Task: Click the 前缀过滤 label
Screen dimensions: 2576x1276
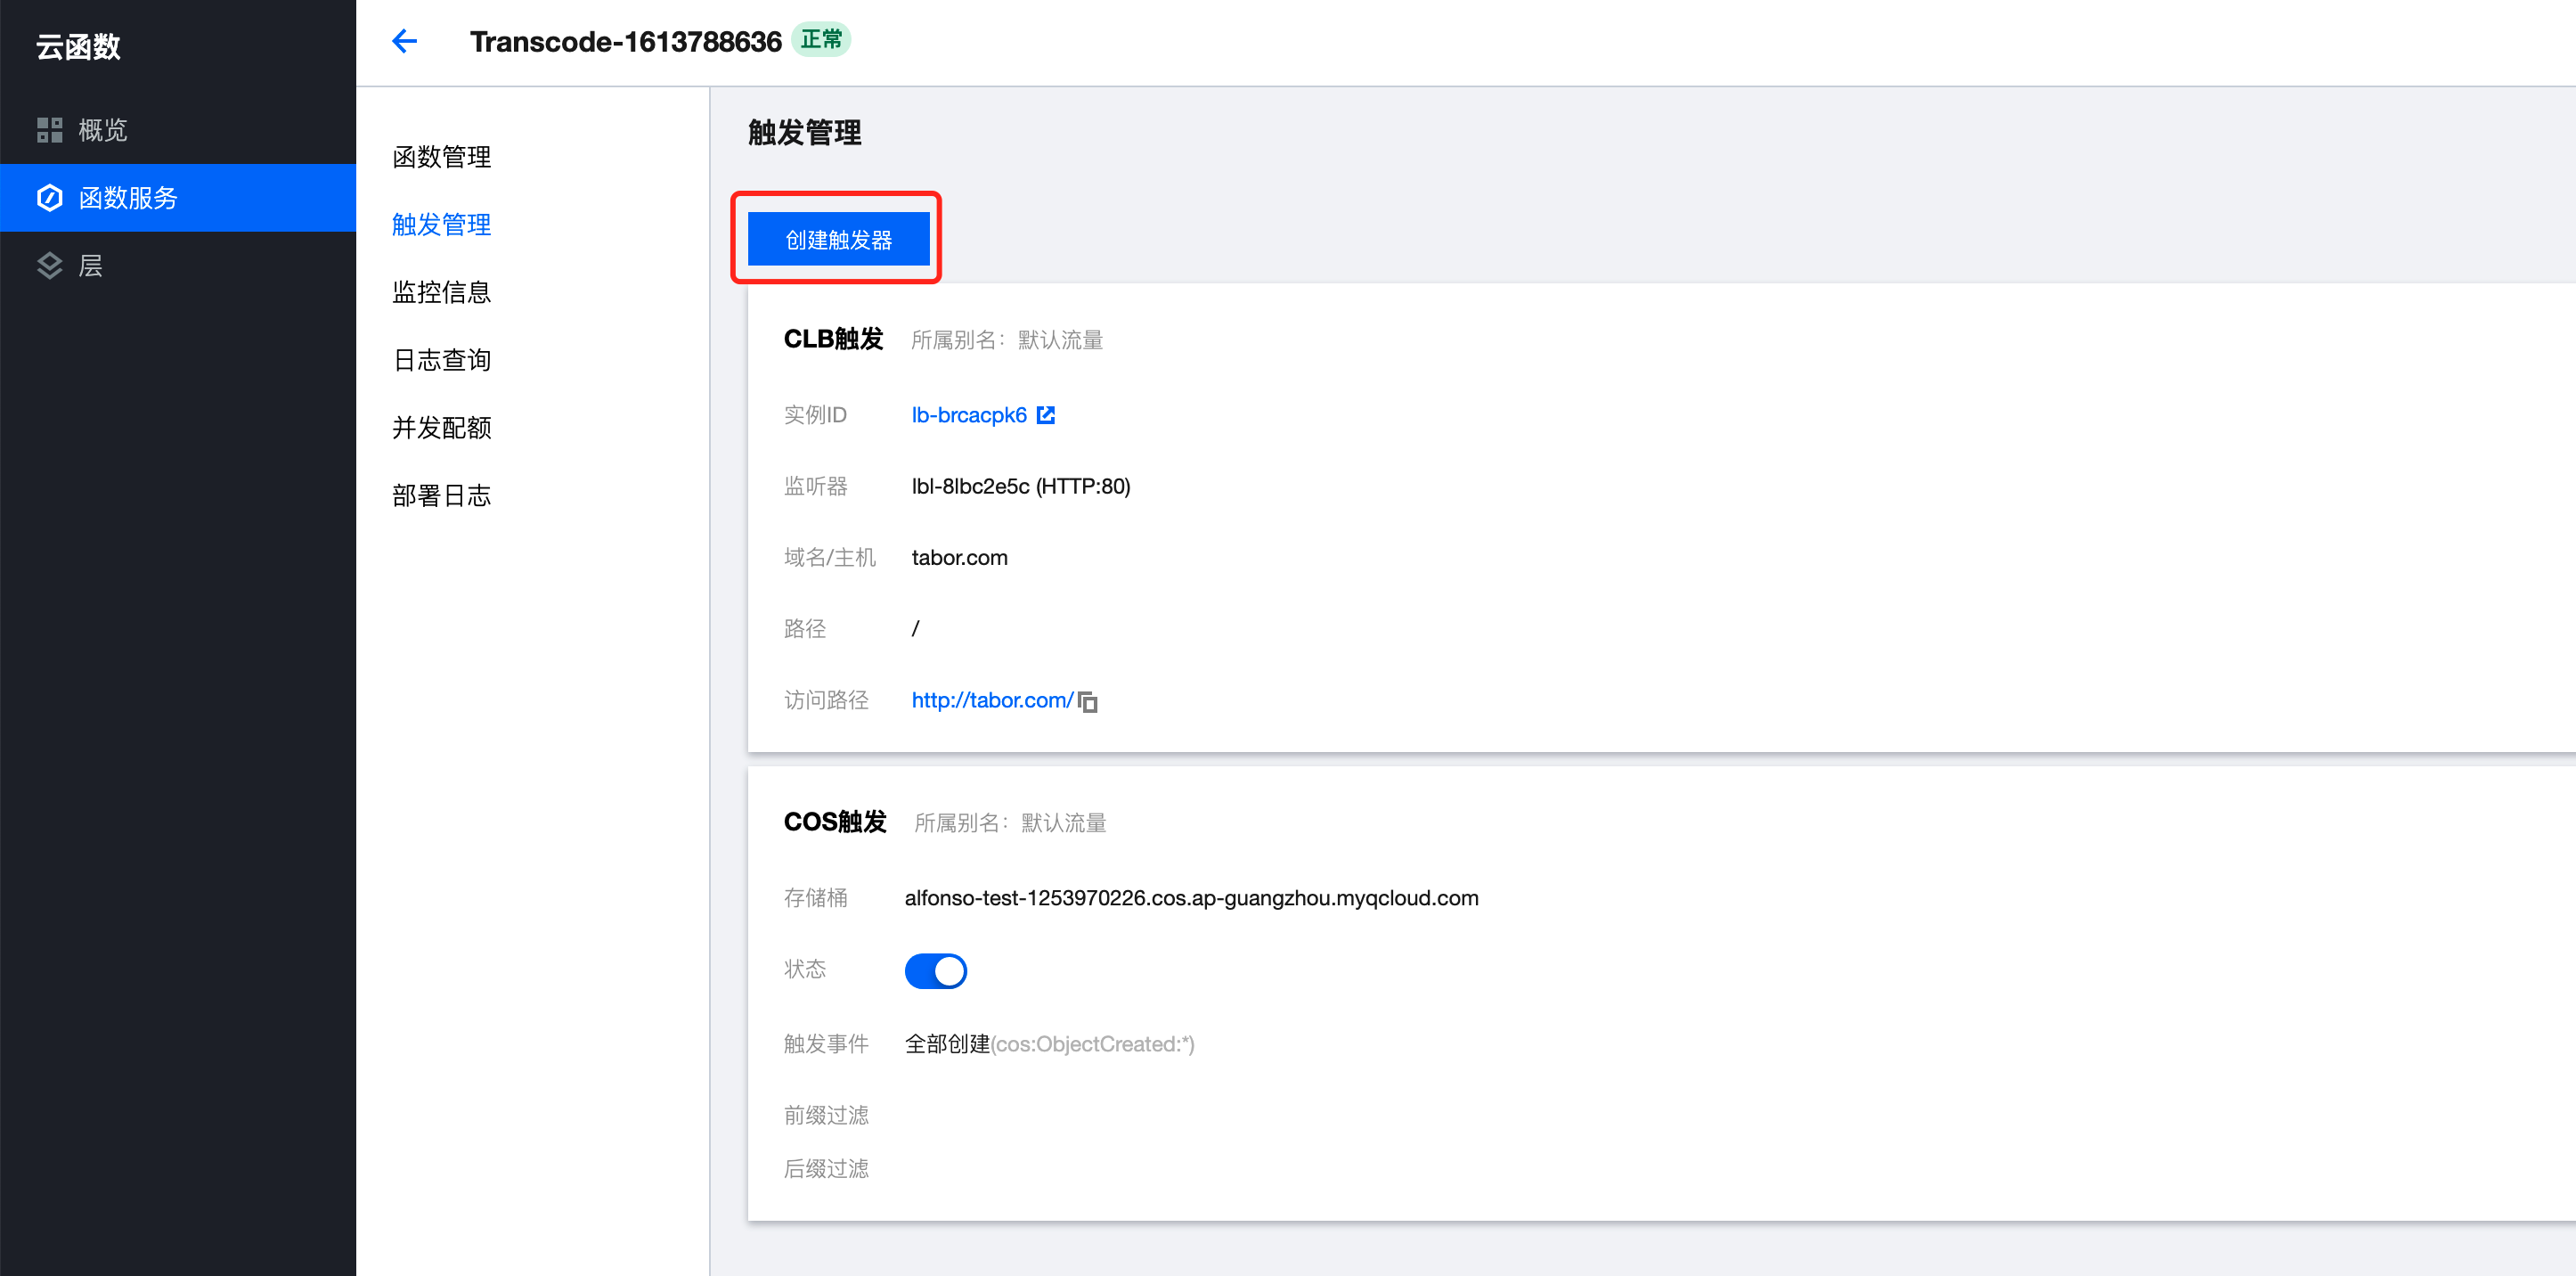Action: (x=826, y=1116)
